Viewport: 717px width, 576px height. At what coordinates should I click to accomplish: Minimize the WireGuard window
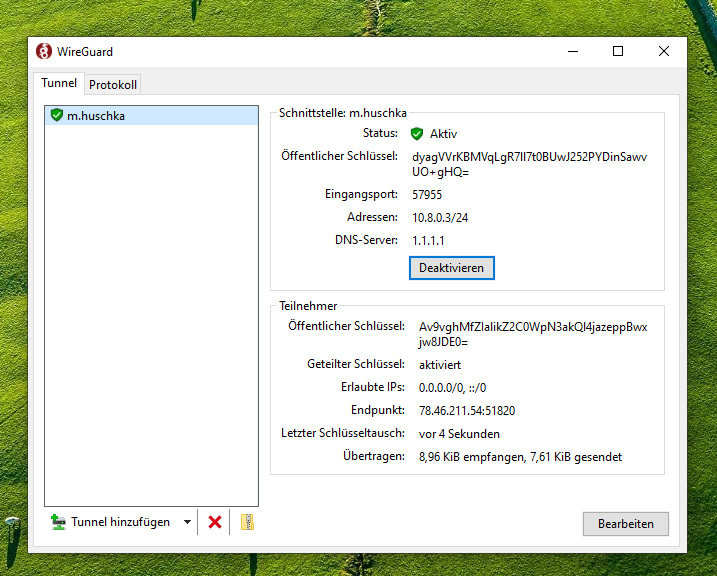tap(572, 51)
